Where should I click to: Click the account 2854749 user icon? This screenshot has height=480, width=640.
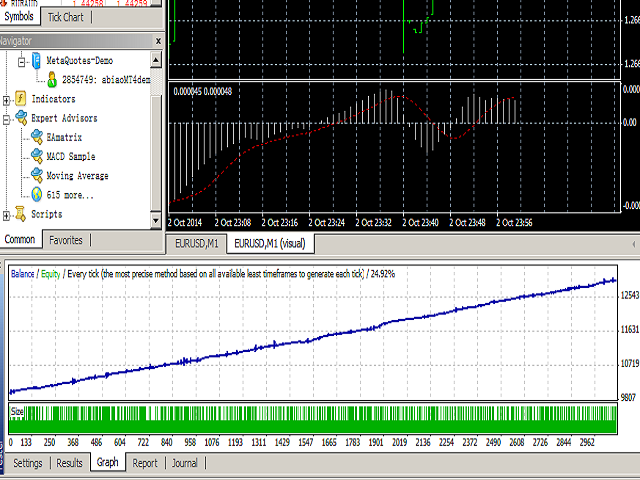coord(52,80)
